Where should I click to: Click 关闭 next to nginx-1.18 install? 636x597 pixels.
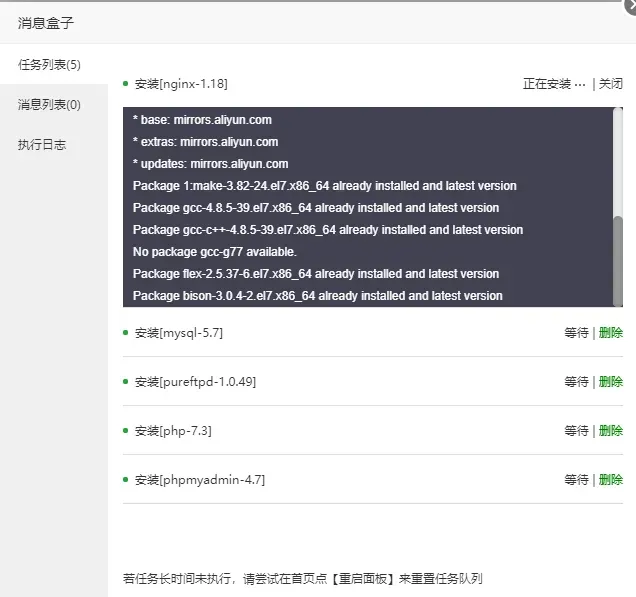click(x=610, y=84)
